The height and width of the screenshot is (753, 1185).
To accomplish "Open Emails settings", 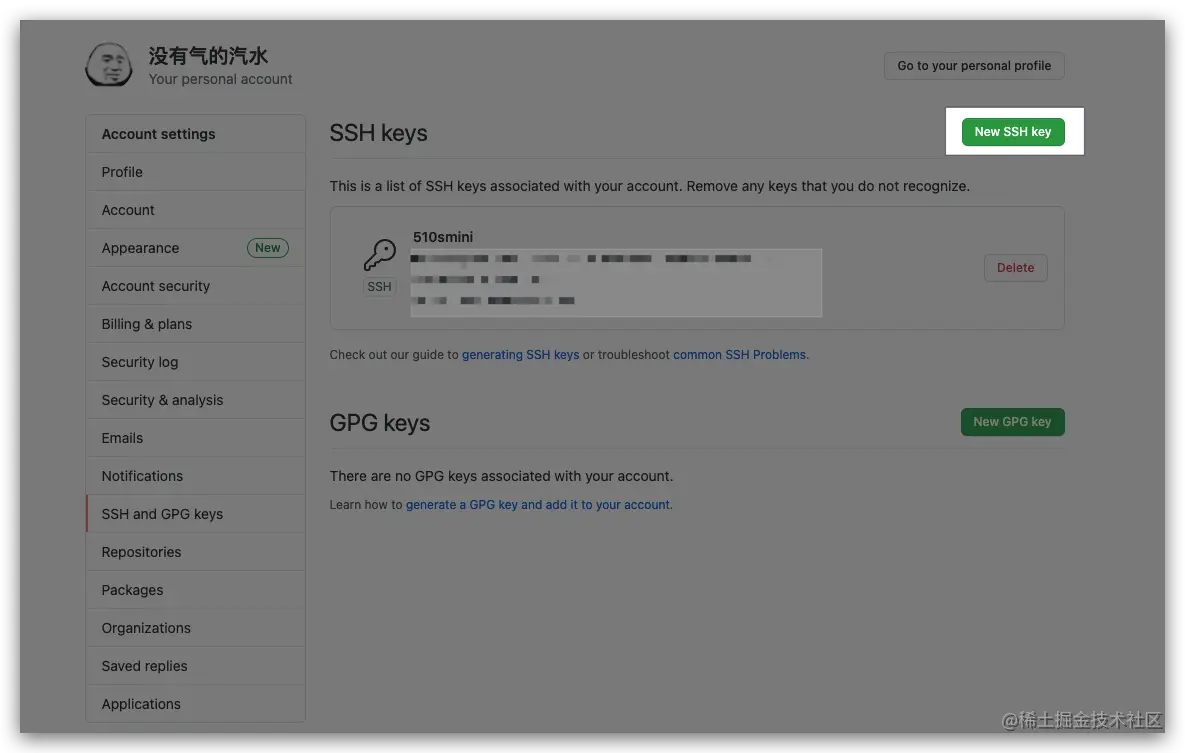I will (196, 438).
